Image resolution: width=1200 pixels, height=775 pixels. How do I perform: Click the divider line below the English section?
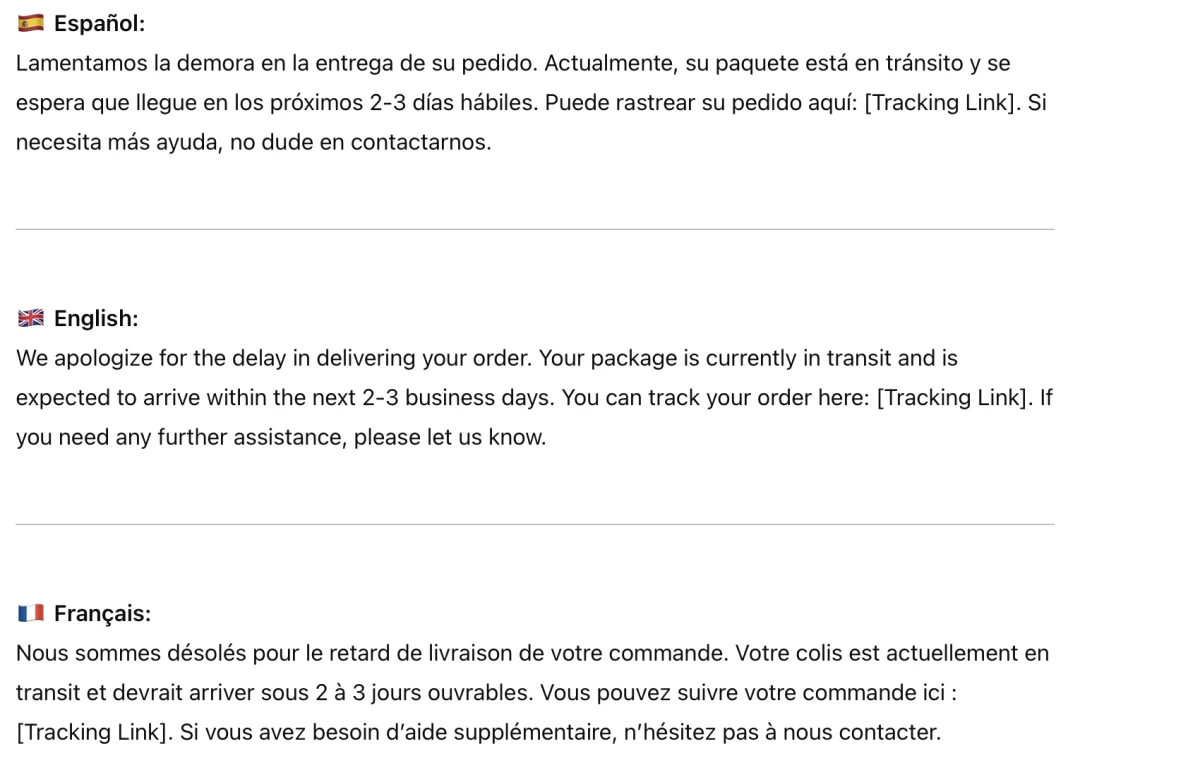pyautogui.click(x=535, y=524)
